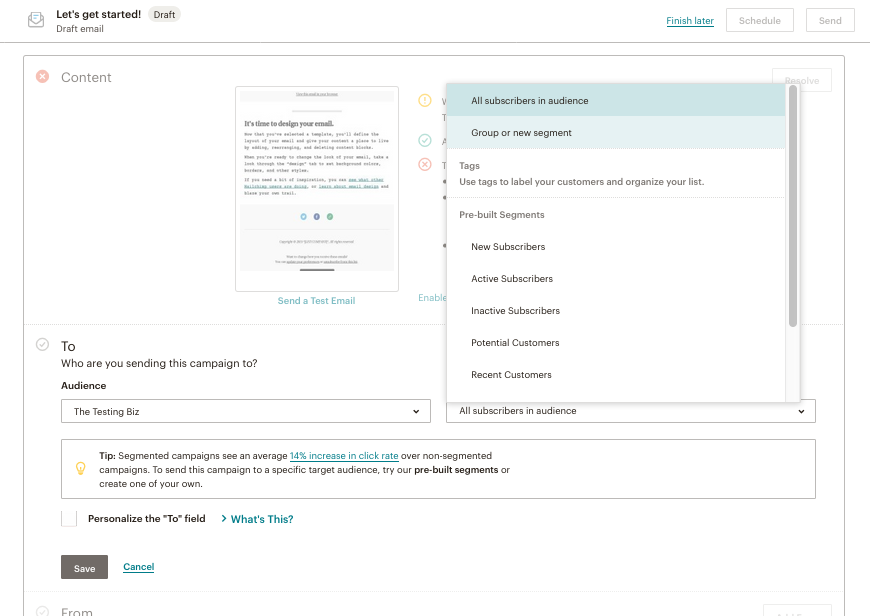Screen dimensions: 870x616
Task: Select Recent Customers segment
Action: (616, 375)
